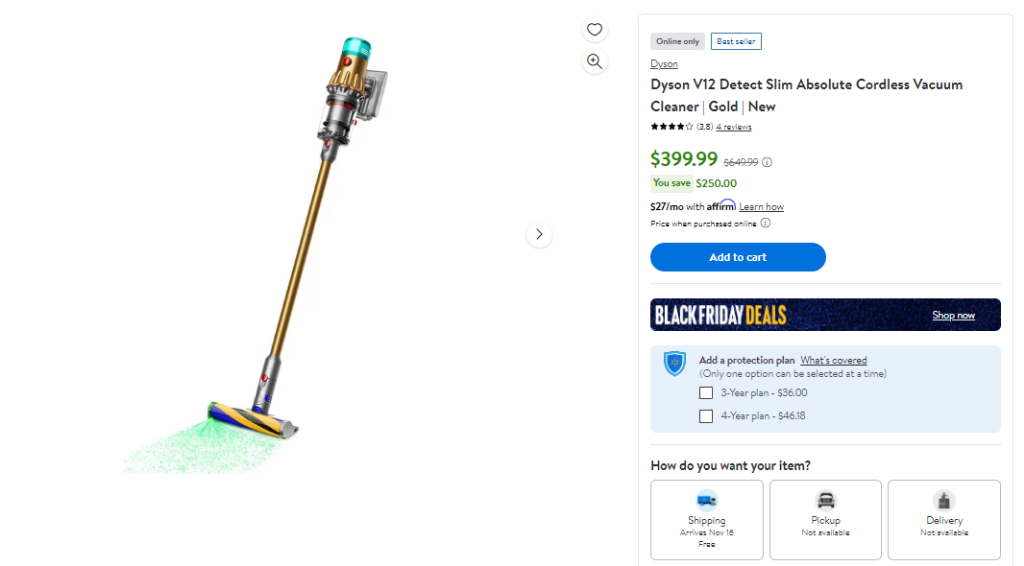
Task: Open image zoom magnifier icon
Action: point(594,61)
